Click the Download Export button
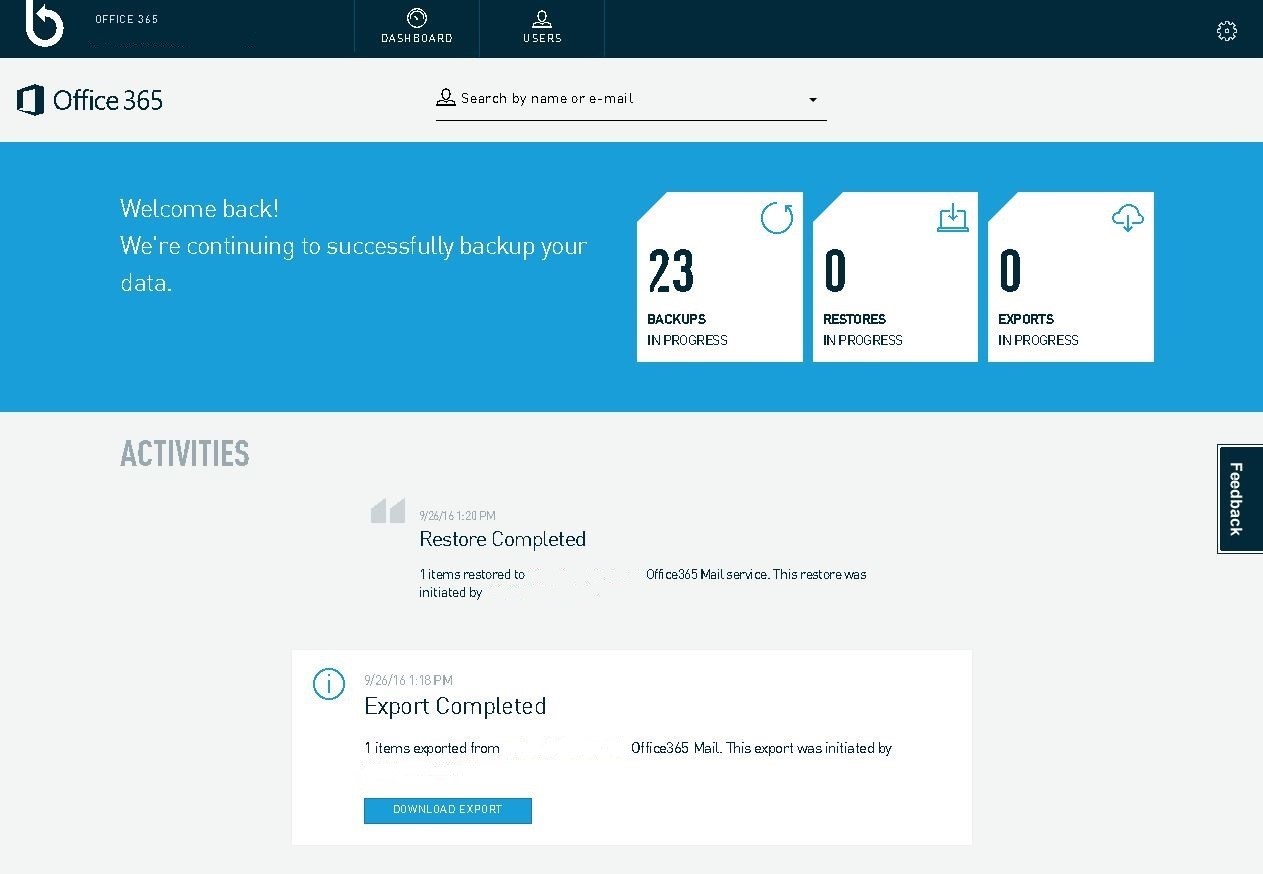Screen dimensions: 1263x874 (448, 810)
